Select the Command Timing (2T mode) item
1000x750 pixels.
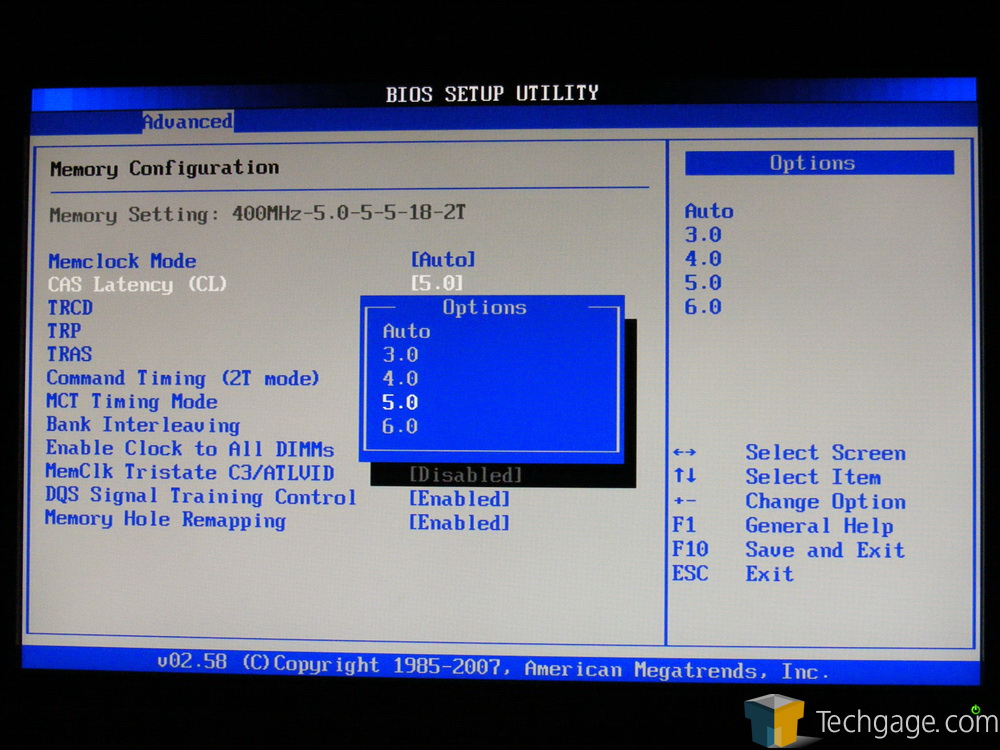tap(183, 378)
